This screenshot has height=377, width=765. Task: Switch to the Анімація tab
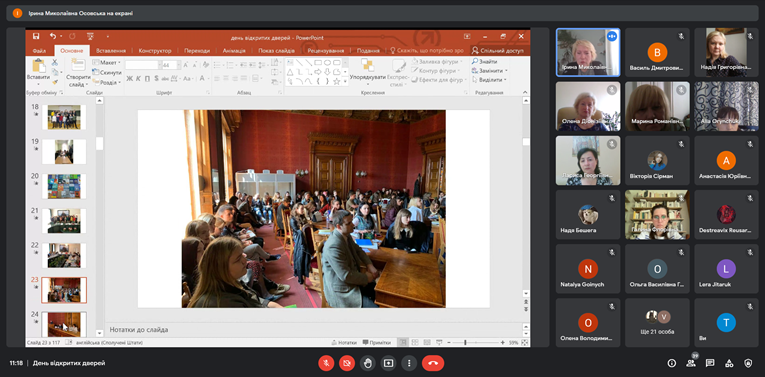tap(235, 51)
